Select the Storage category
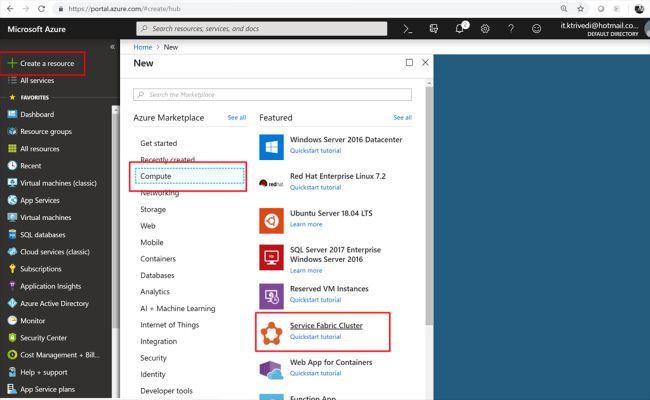This screenshot has height=400, width=650. point(153,209)
